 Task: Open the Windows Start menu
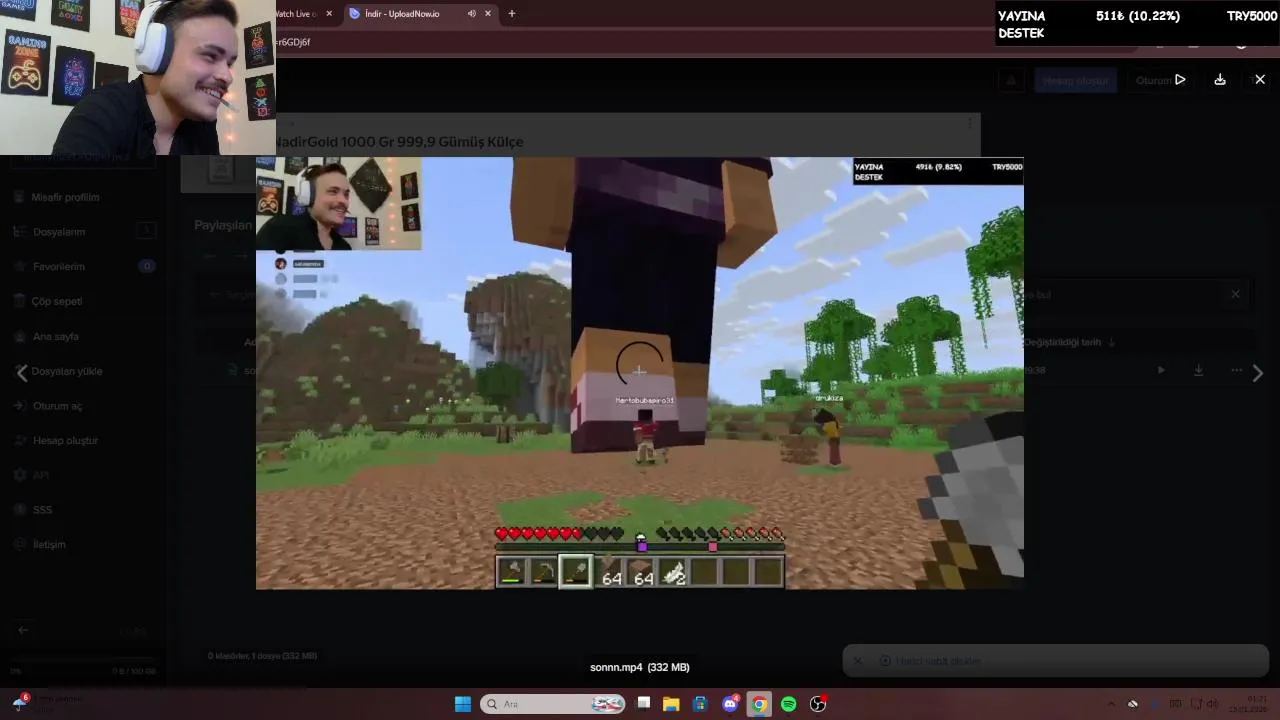tap(463, 704)
